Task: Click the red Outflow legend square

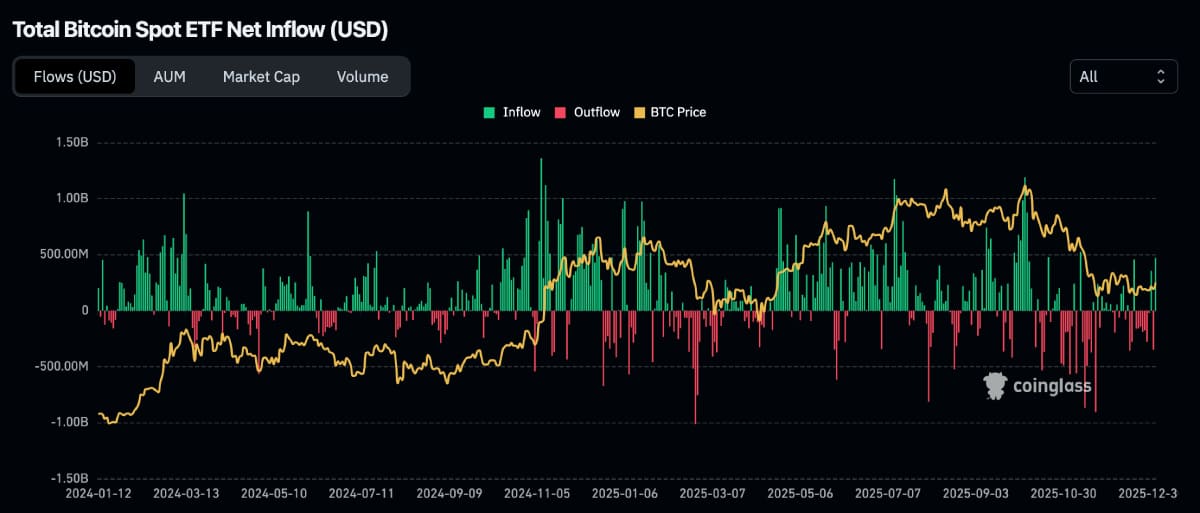Action: click(x=559, y=112)
